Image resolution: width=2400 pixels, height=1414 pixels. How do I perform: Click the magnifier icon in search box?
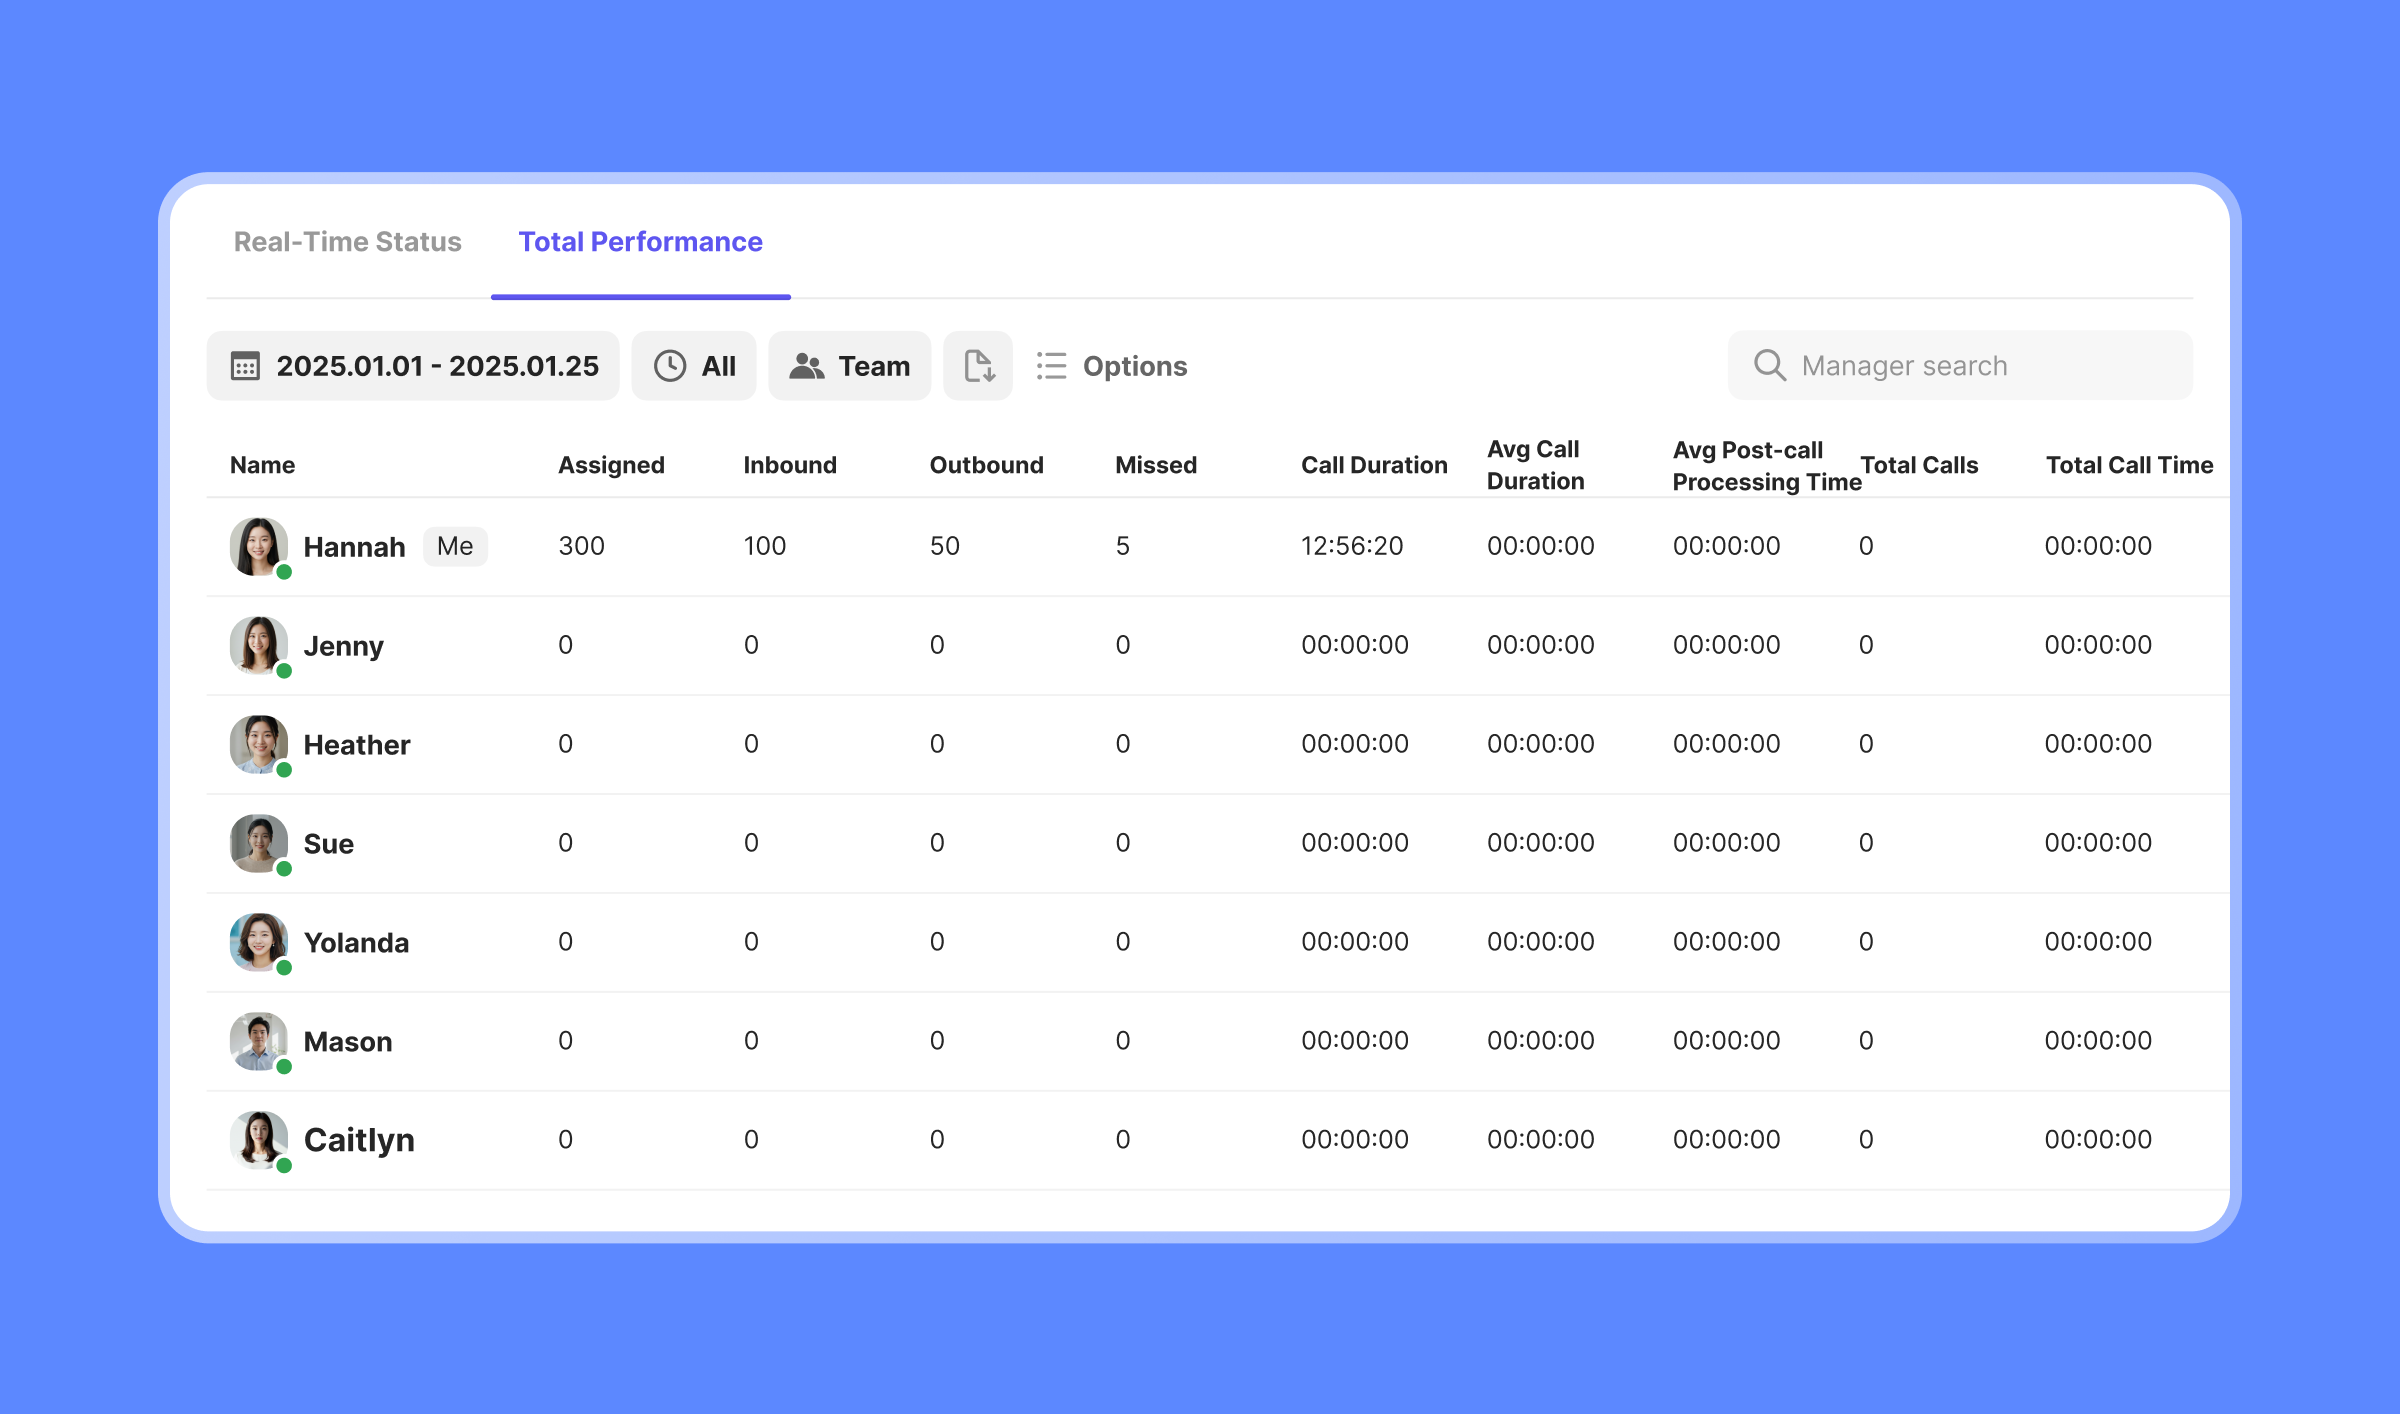[x=1769, y=365]
